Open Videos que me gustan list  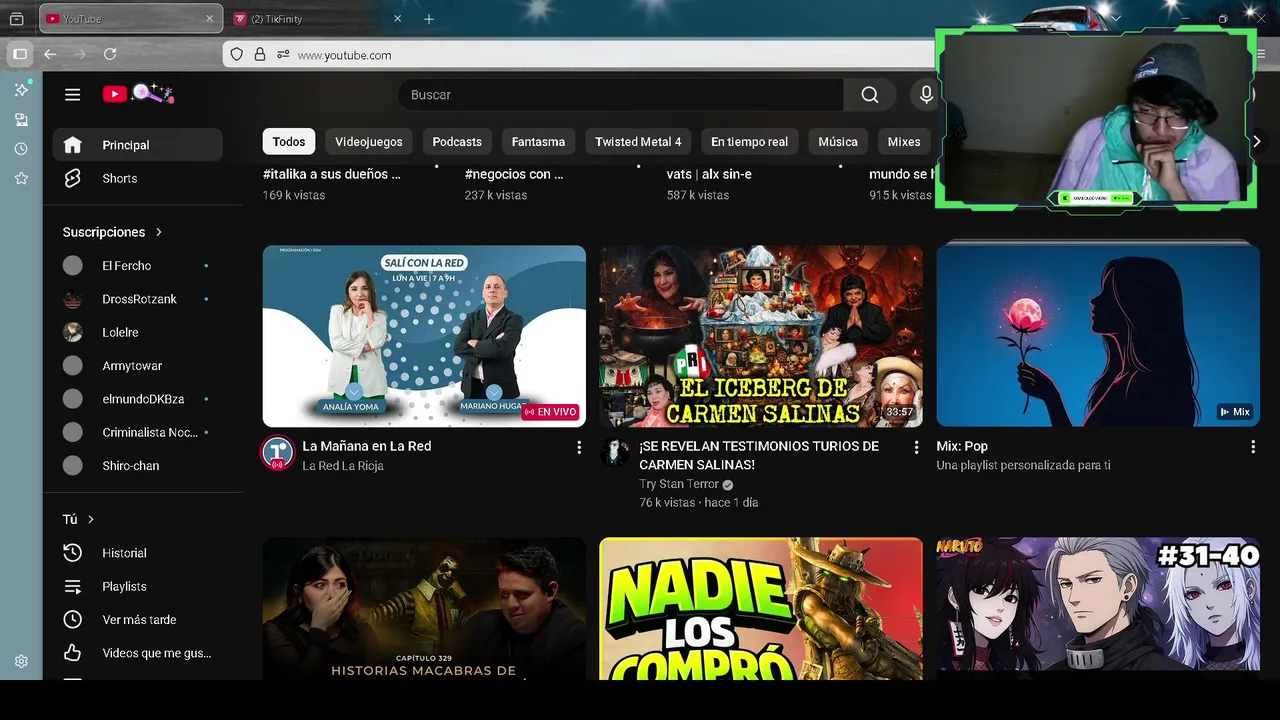click(138, 653)
